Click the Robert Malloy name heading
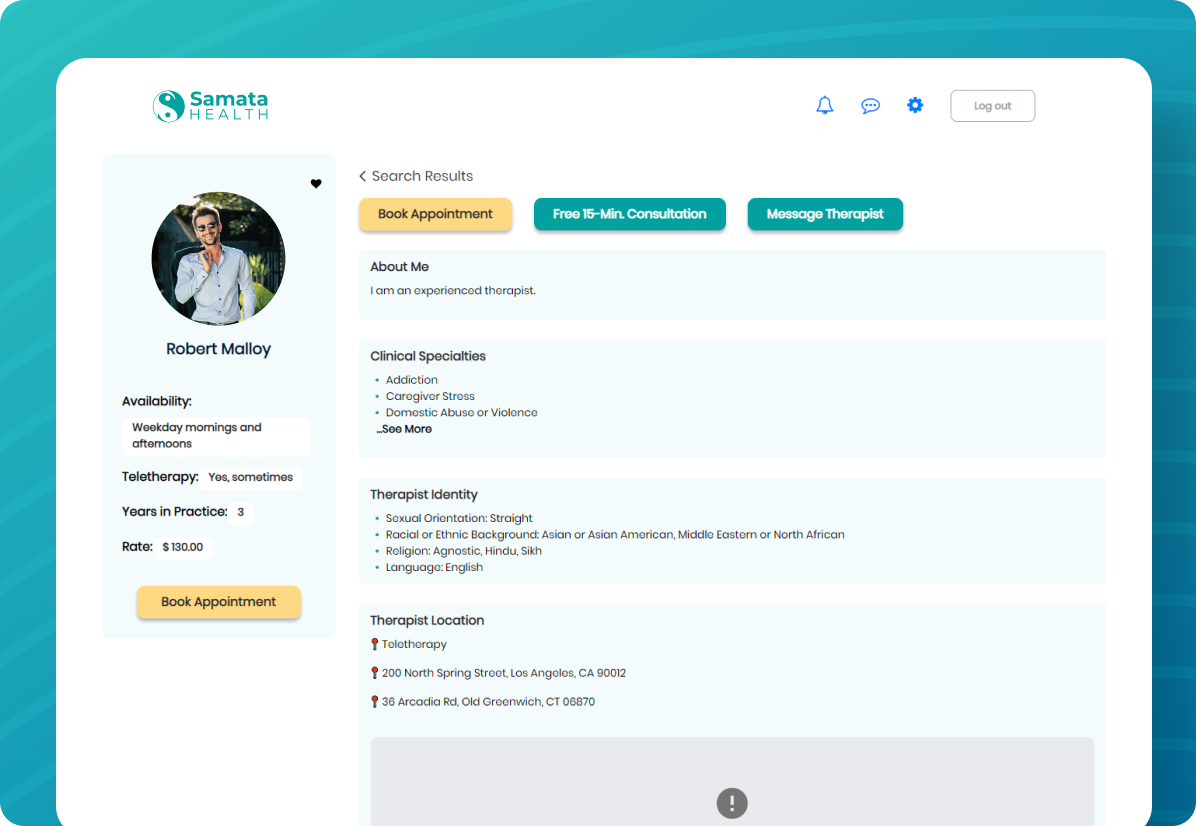This screenshot has width=1196, height=826. (218, 349)
